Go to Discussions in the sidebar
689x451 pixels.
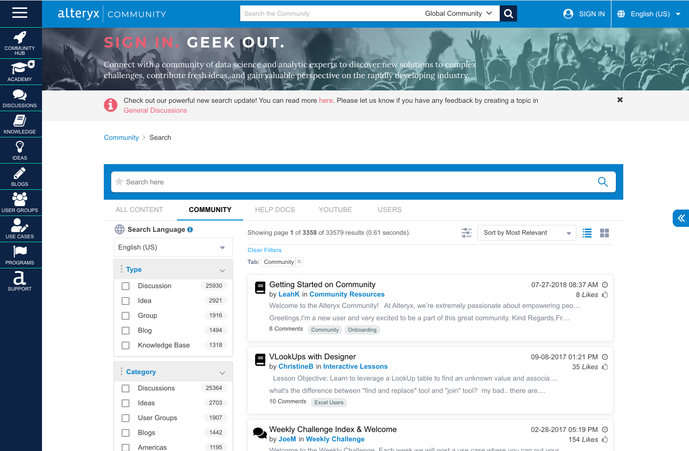[x=20, y=98]
